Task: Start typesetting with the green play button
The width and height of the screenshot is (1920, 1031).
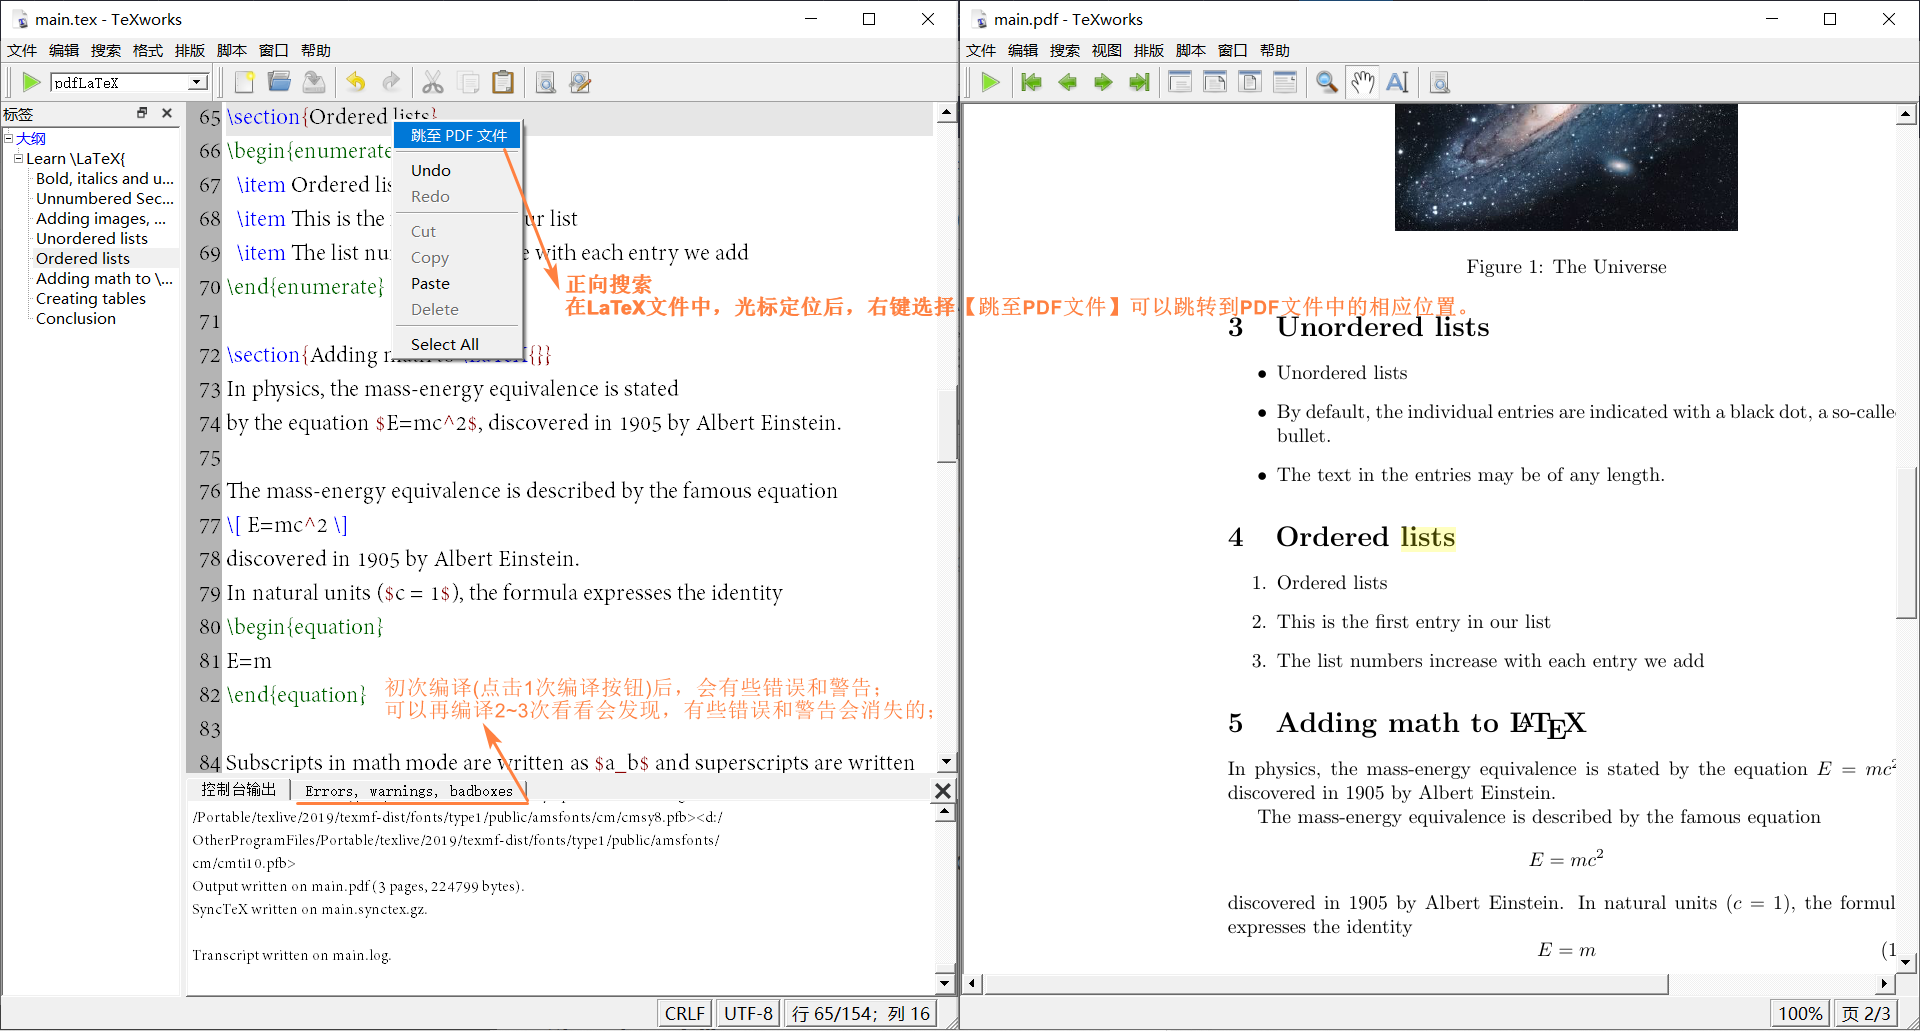Action: pos(31,82)
